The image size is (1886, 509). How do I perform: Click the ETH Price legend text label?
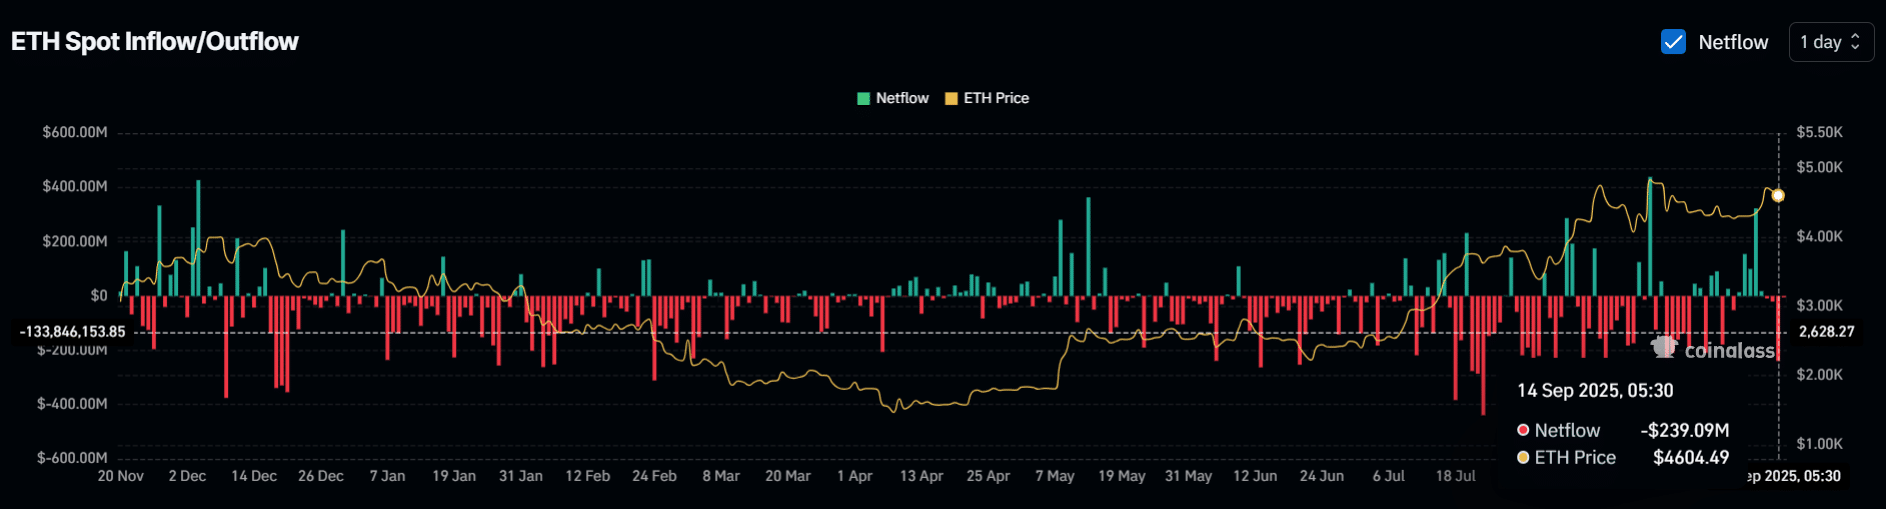click(996, 98)
